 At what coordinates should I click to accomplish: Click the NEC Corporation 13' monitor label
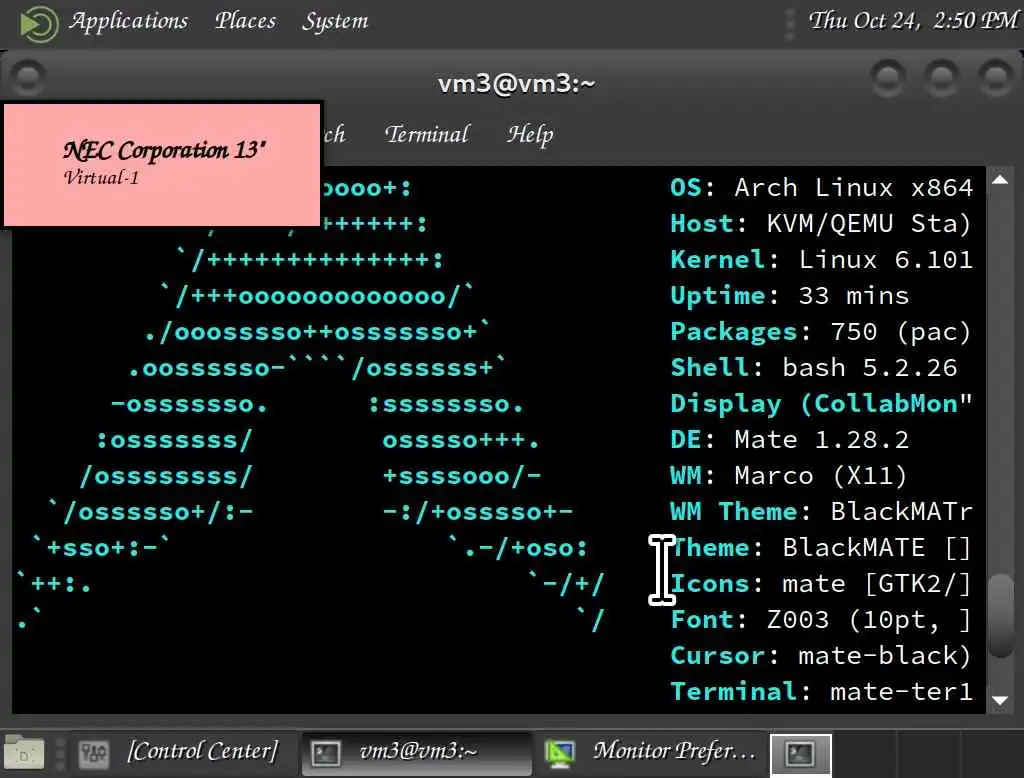(x=164, y=150)
